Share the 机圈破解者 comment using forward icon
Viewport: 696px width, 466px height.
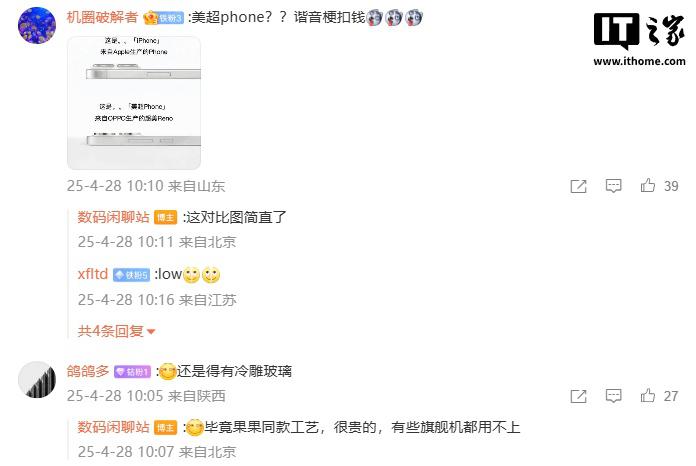click(578, 186)
